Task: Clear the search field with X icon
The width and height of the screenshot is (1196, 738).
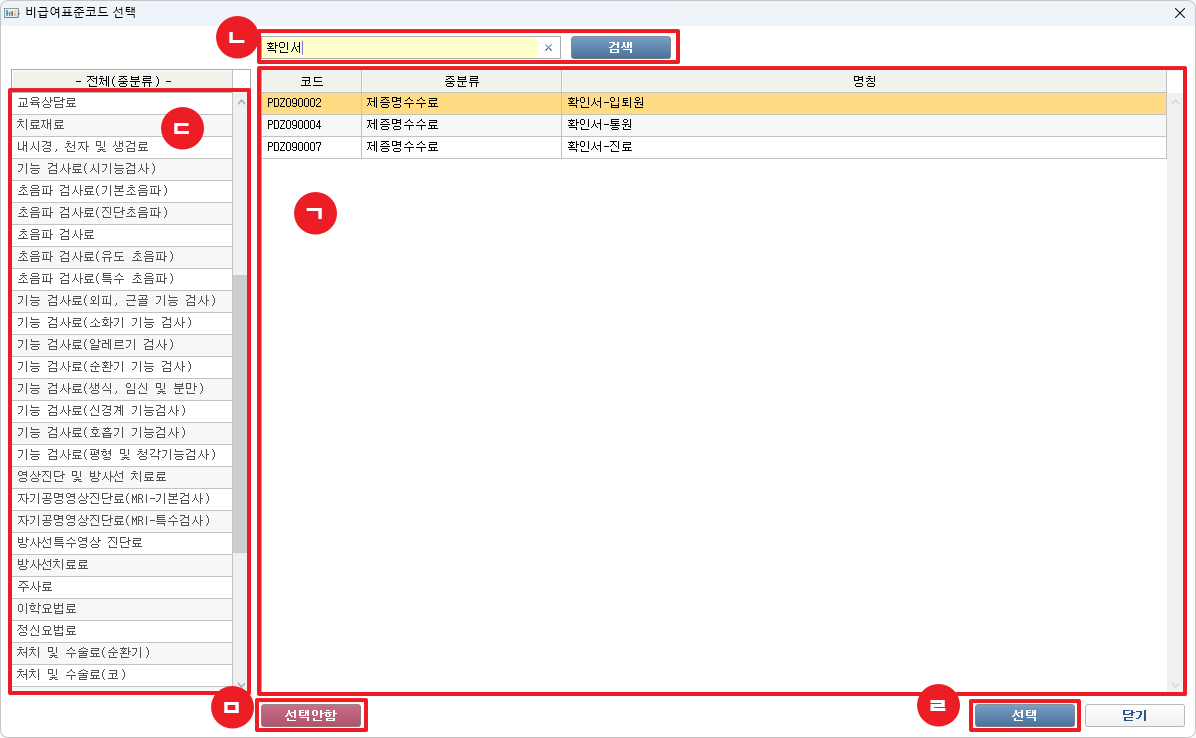Action: click(548, 48)
